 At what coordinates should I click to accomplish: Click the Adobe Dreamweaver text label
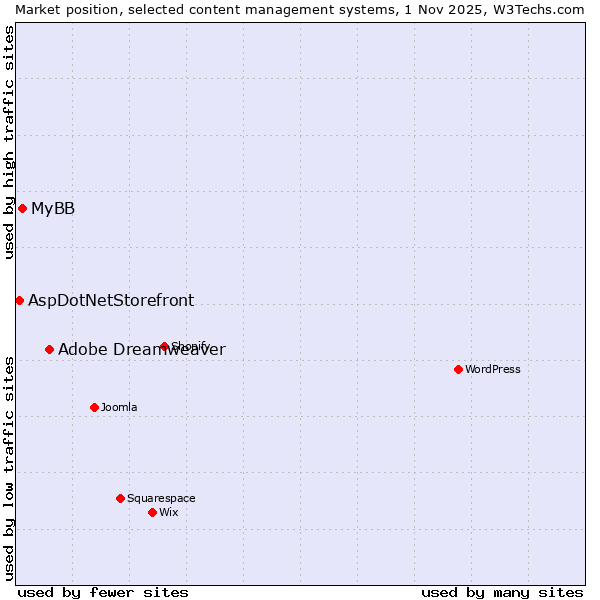click(x=141, y=350)
